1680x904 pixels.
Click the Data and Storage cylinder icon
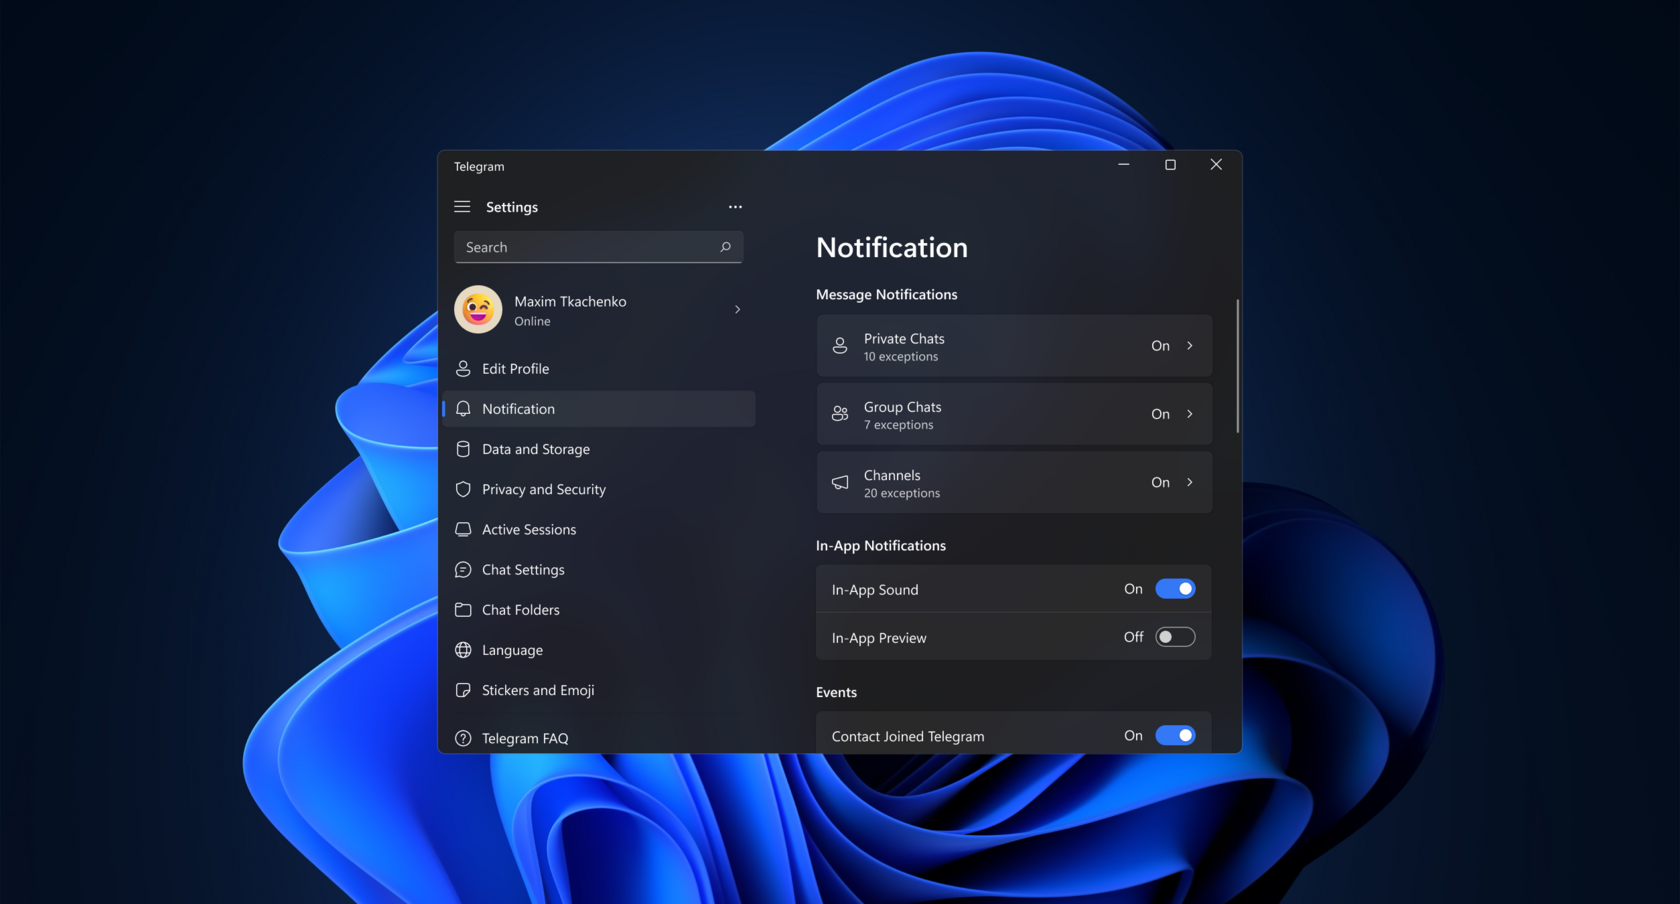[x=463, y=449]
